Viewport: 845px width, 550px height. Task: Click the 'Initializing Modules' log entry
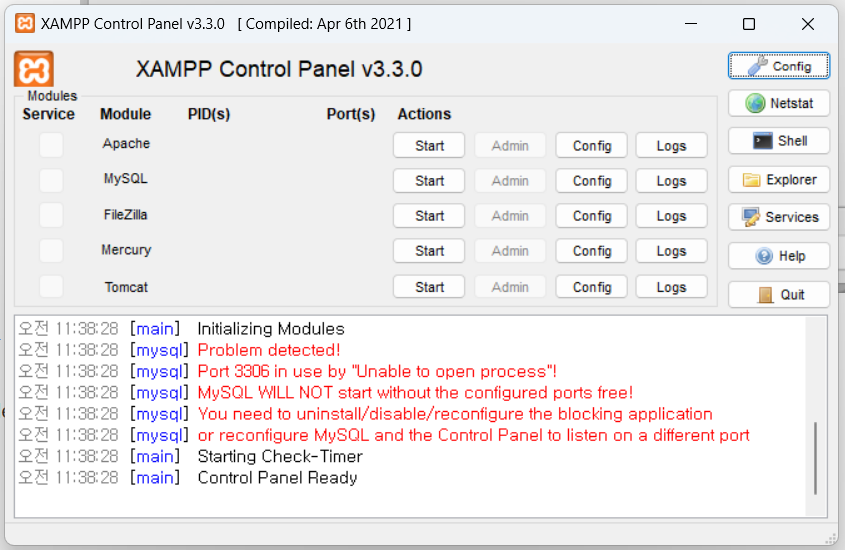pos(271,329)
